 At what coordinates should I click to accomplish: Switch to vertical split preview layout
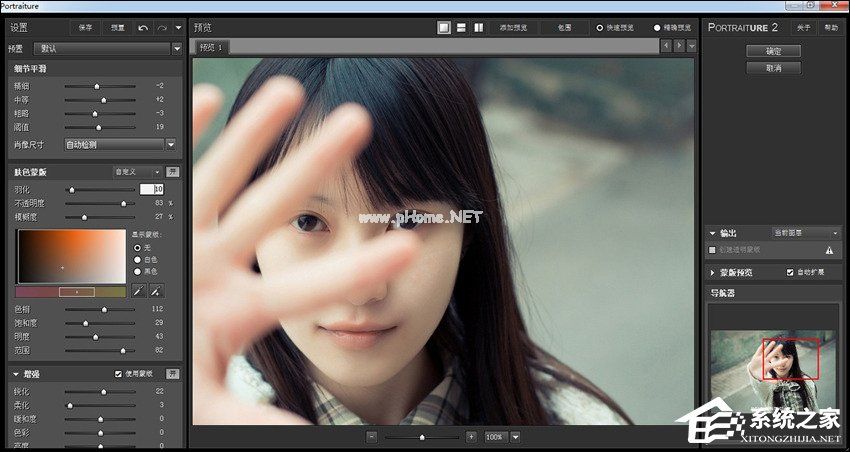point(478,28)
